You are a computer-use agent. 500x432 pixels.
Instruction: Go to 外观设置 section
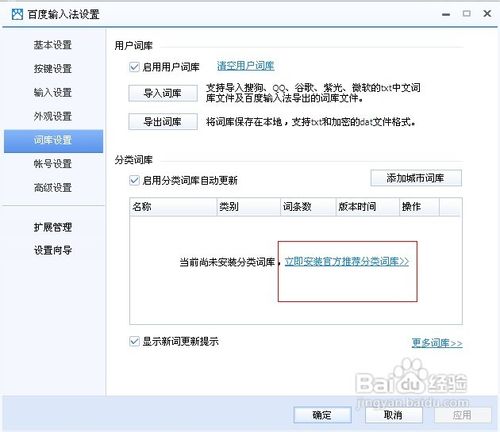pyautogui.click(x=53, y=116)
